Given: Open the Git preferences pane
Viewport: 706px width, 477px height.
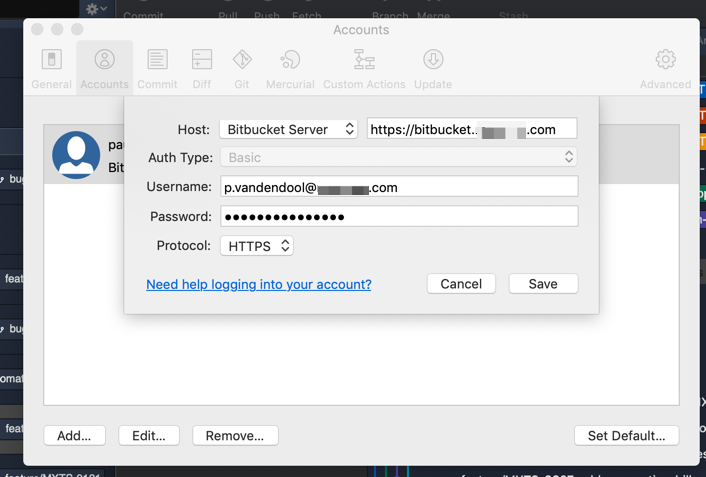Looking at the screenshot, I should click(x=242, y=68).
